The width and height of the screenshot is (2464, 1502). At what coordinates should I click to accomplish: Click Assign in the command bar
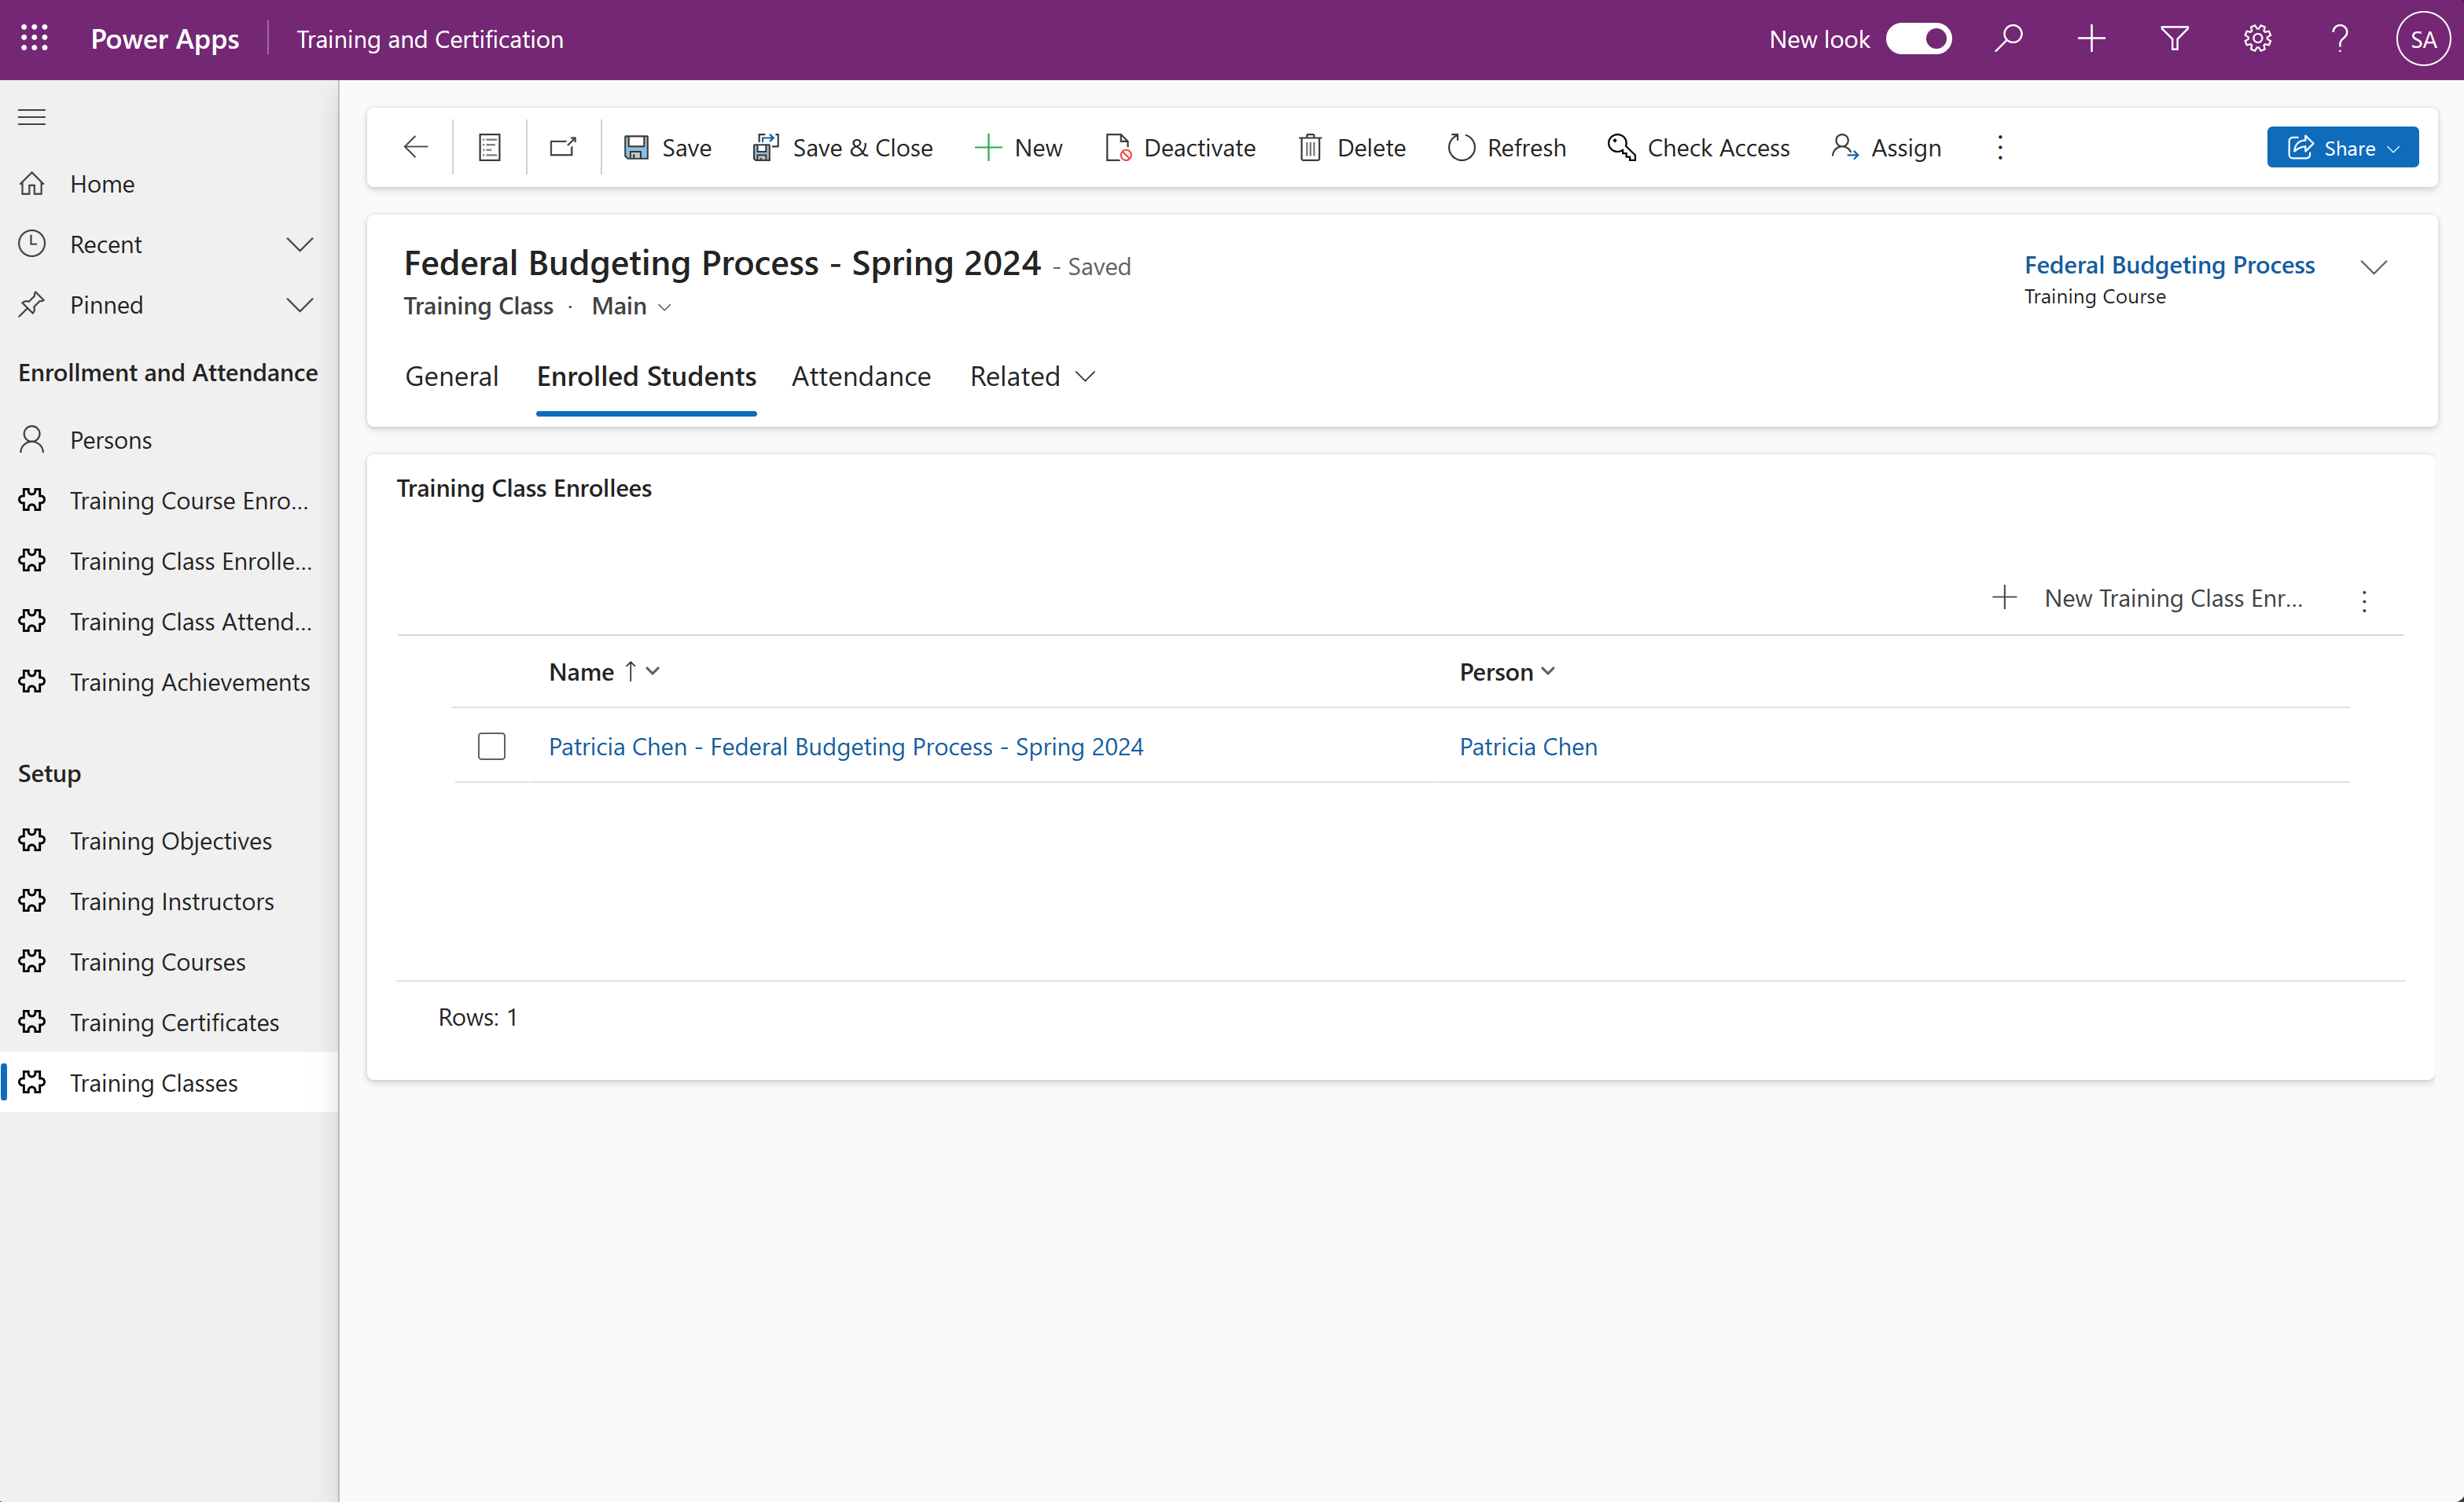click(1886, 148)
